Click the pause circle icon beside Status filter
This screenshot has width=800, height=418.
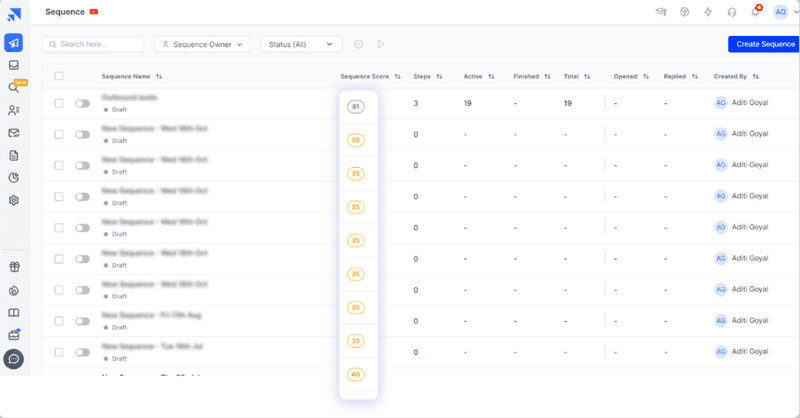pyautogui.click(x=359, y=44)
